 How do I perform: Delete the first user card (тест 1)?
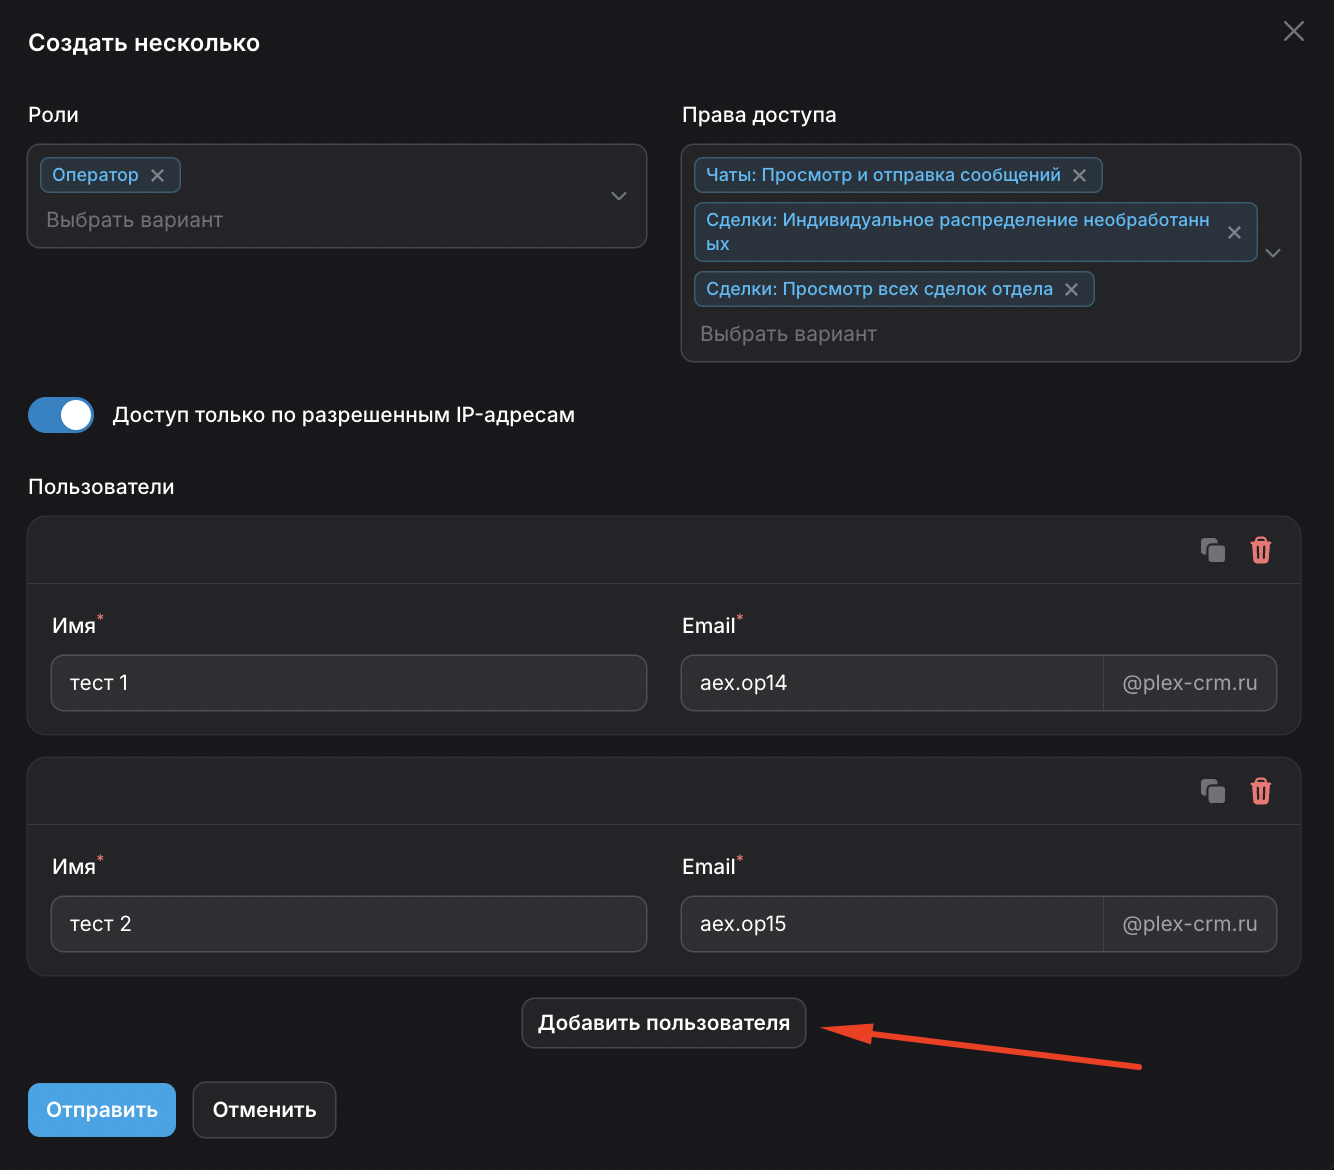click(1261, 550)
